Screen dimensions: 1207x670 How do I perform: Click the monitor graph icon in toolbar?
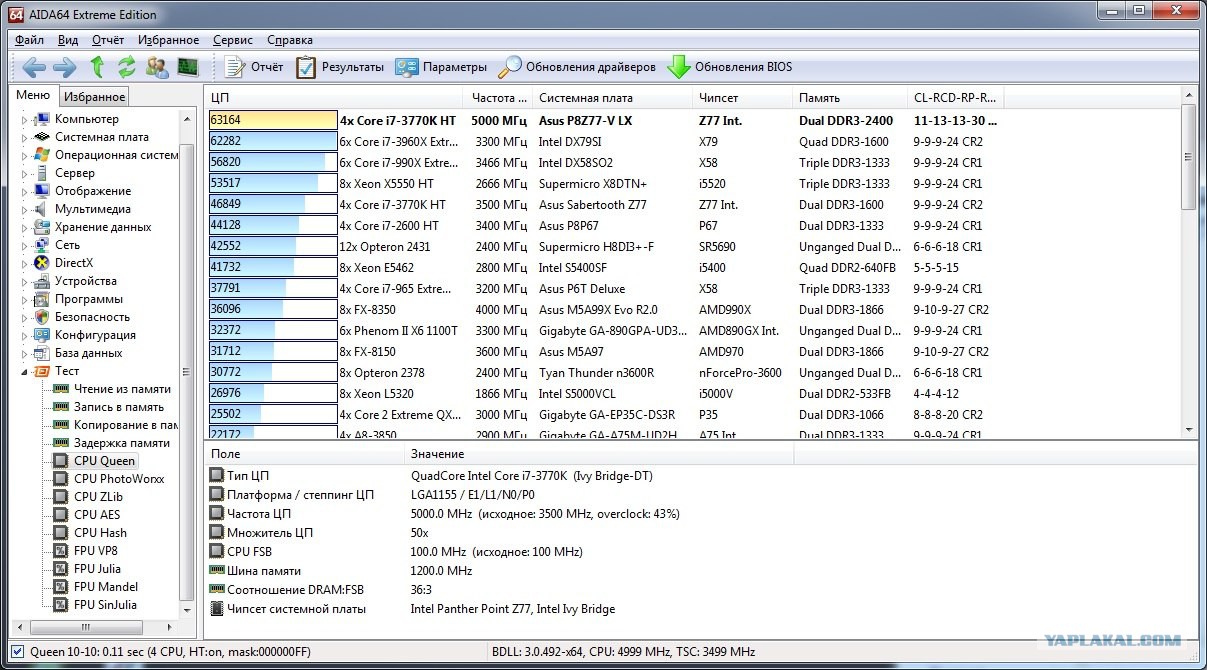tap(187, 67)
